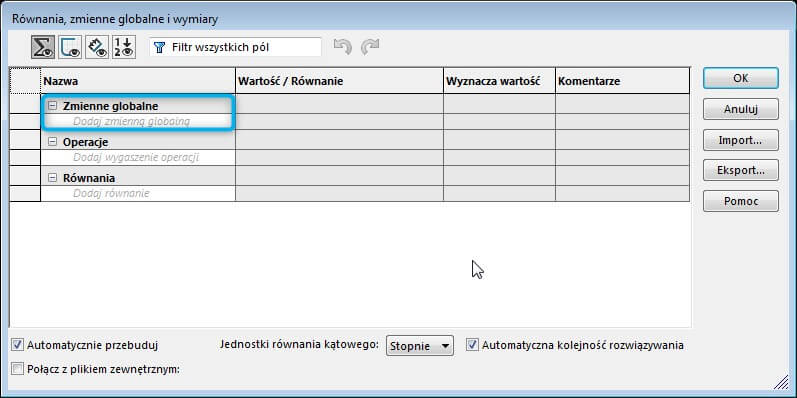
Task: Switch to Sketch Equation View icon
Action: [70, 48]
